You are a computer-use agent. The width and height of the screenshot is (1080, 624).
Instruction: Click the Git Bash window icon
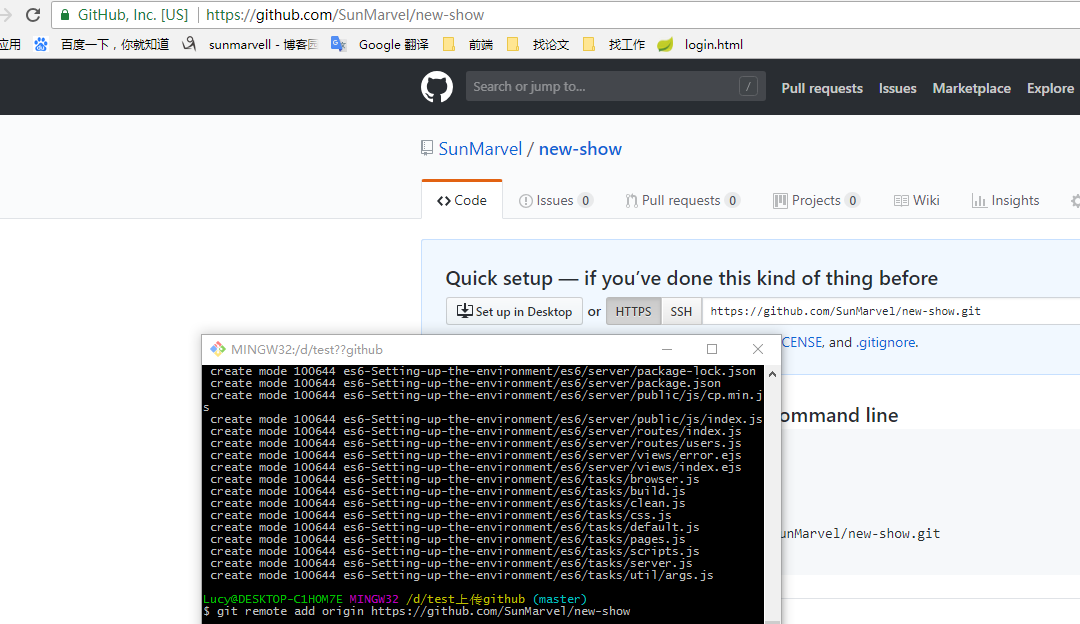click(x=218, y=349)
